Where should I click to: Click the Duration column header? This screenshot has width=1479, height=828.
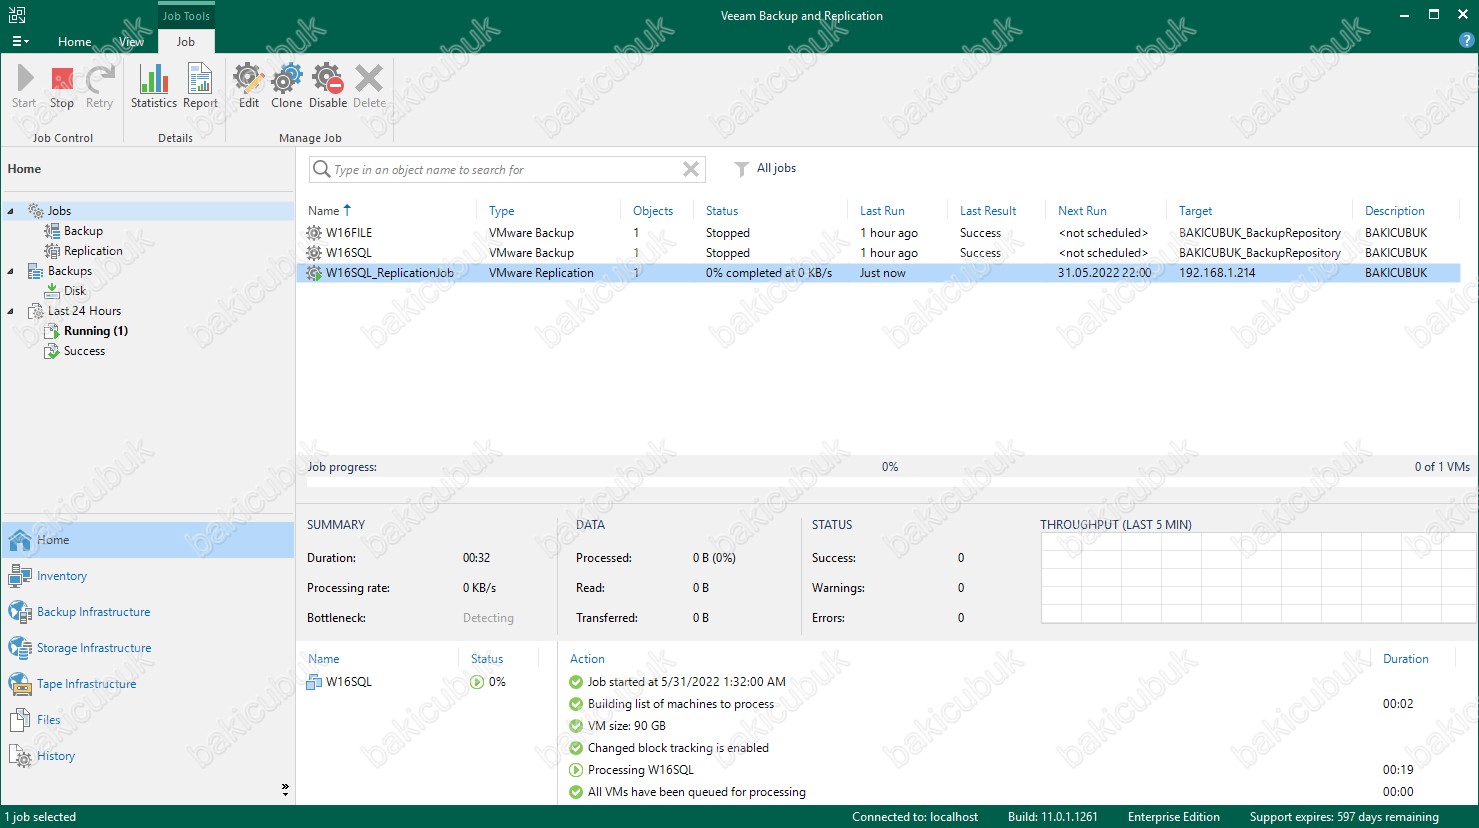point(1405,659)
